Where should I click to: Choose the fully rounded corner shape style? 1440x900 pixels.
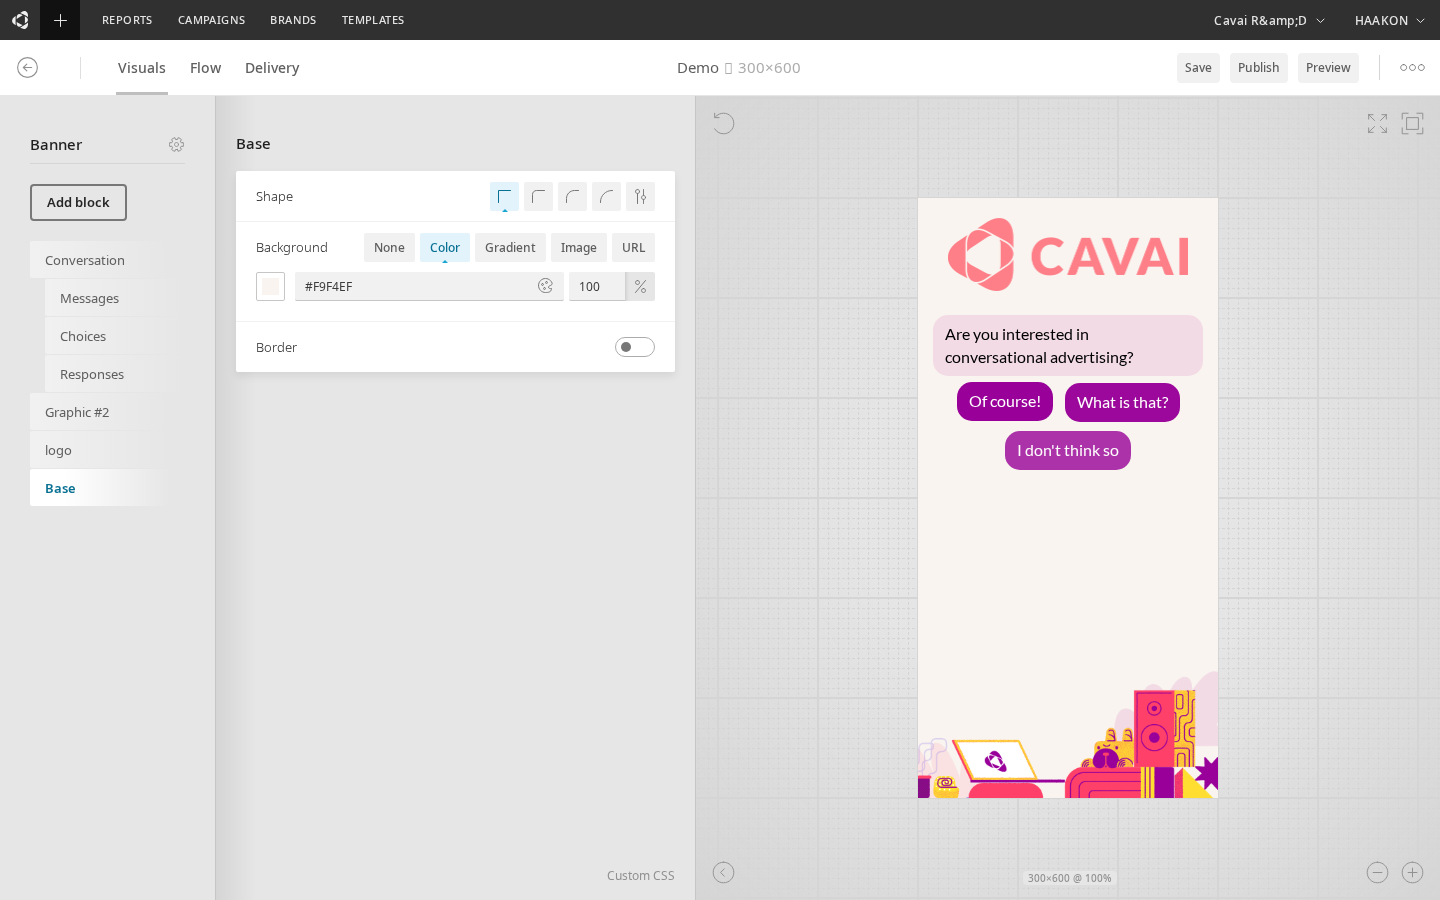click(x=606, y=197)
